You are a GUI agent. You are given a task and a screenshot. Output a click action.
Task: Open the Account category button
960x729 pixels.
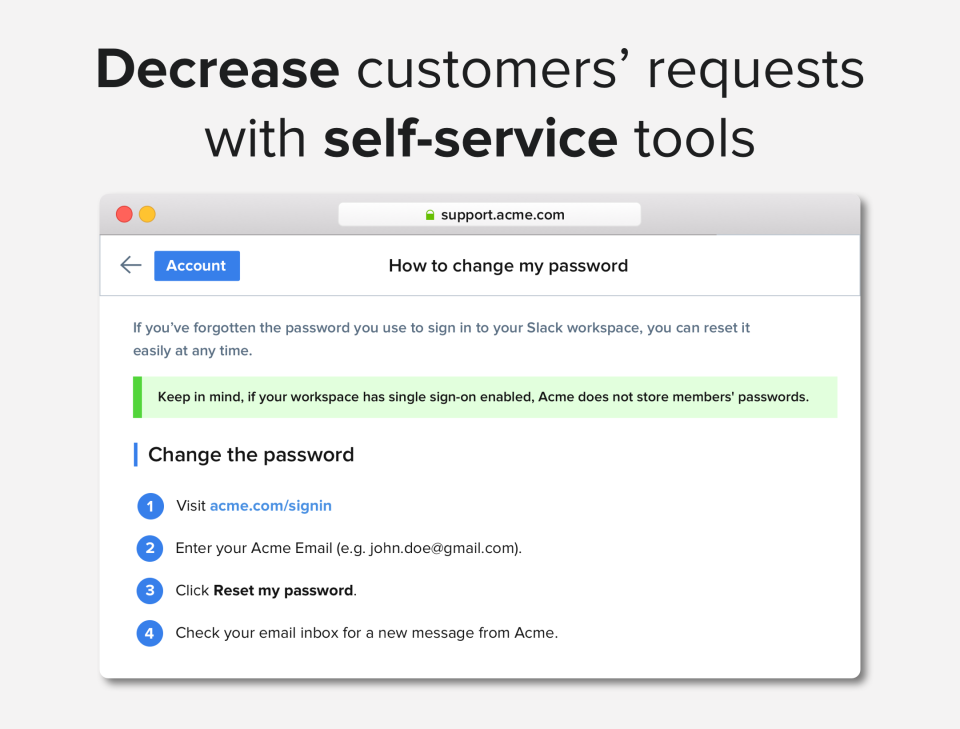196,265
